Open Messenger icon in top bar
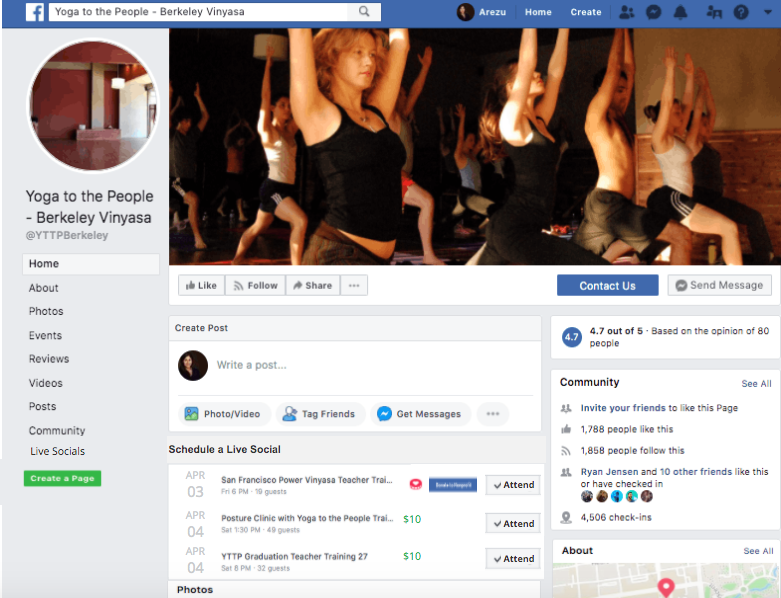This screenshot has width=781, height=598. (x=653, y=12)
